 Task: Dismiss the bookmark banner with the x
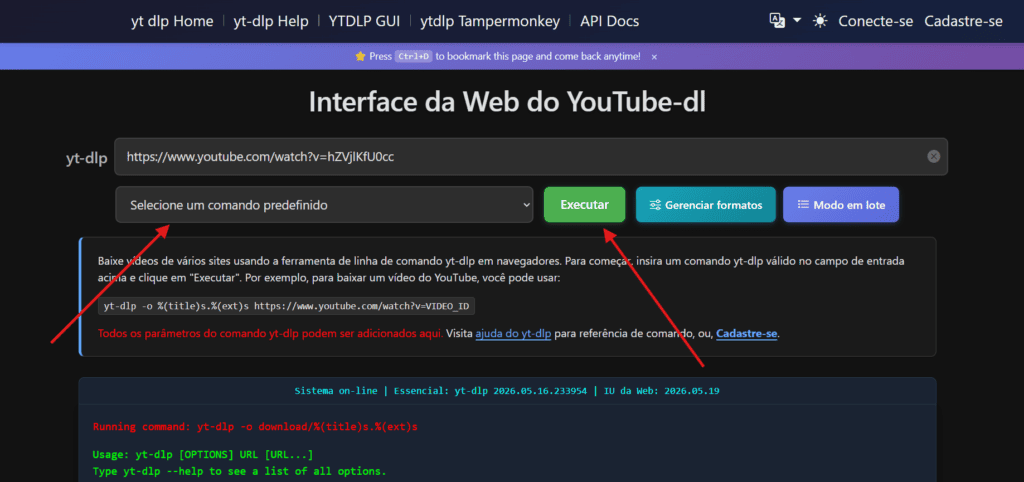tap(654, 57)
